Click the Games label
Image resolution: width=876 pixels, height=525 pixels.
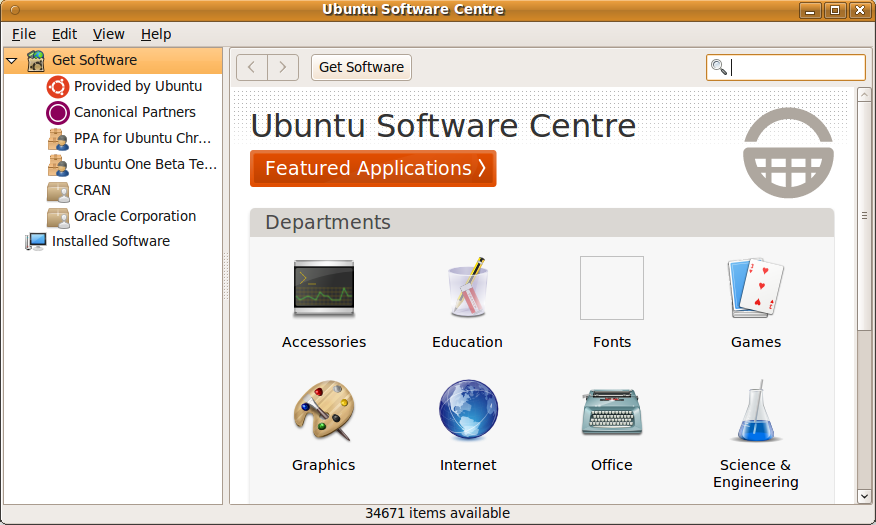(x=756, y=342)
